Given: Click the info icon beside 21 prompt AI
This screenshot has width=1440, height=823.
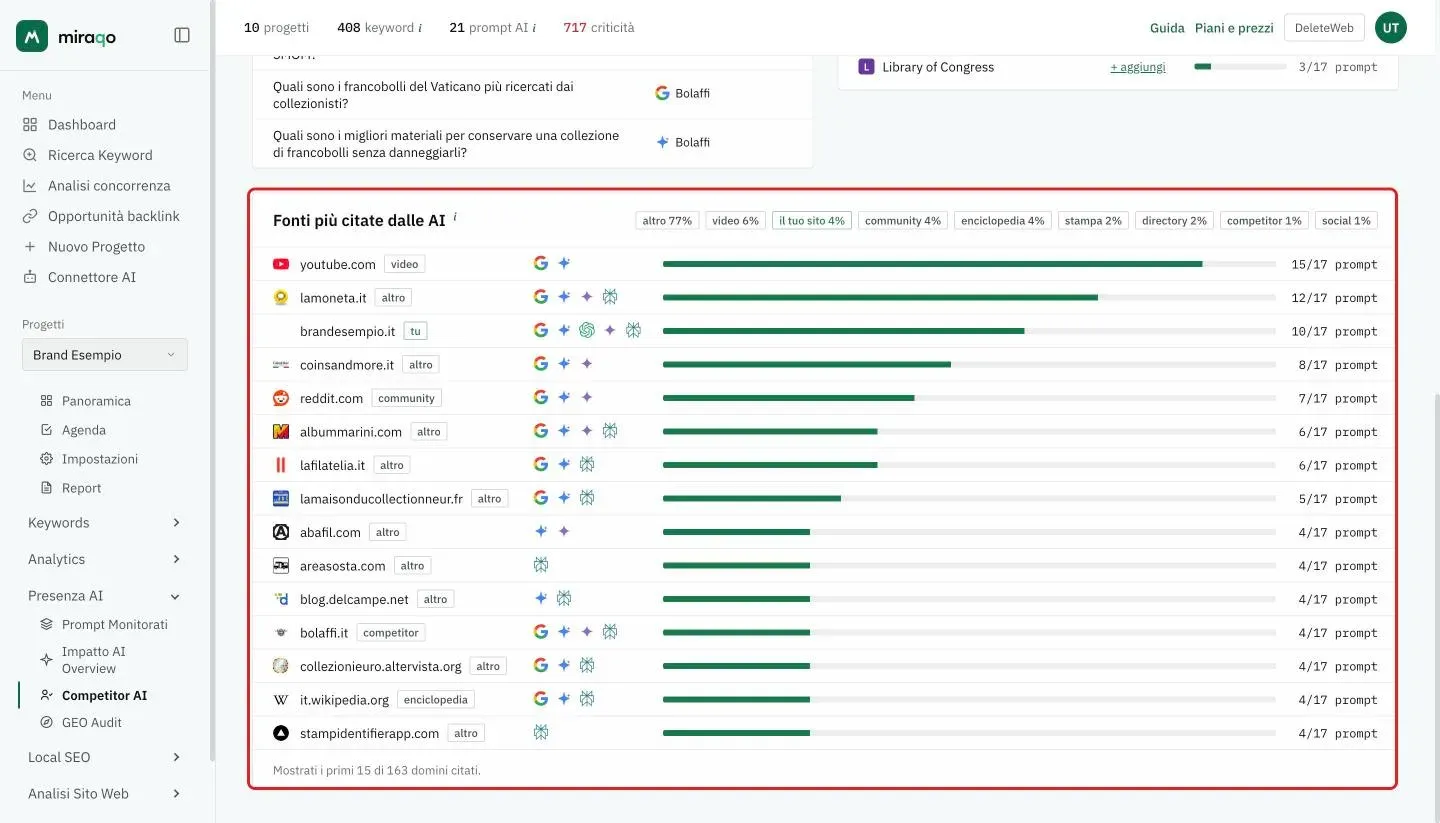Looking at the screenshot, I should click(x=534, y=28).
